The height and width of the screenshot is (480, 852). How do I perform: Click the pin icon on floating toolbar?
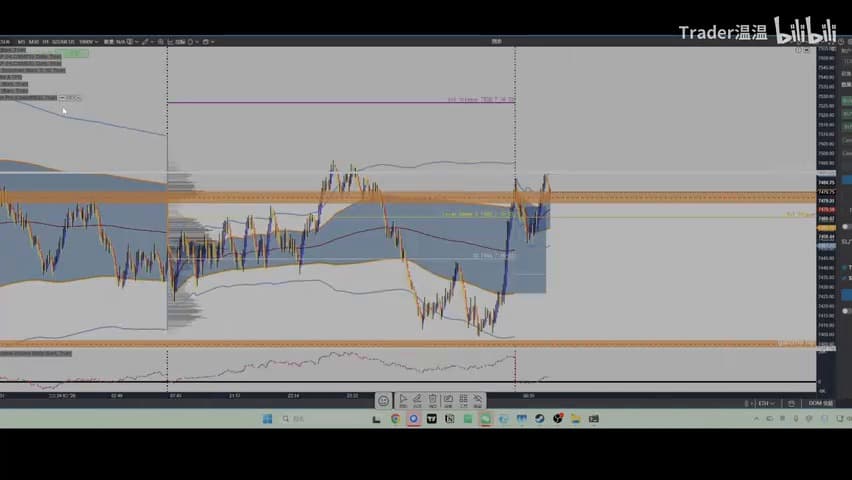478,401
